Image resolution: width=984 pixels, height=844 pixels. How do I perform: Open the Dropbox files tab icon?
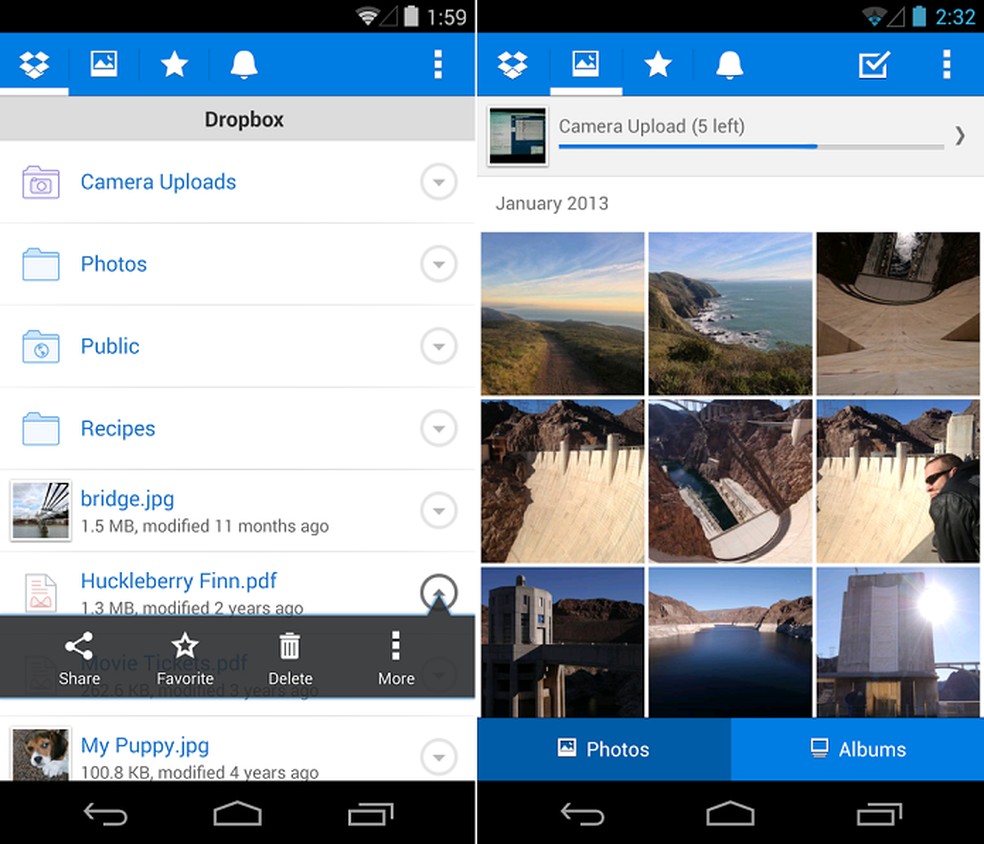(34, 64)
